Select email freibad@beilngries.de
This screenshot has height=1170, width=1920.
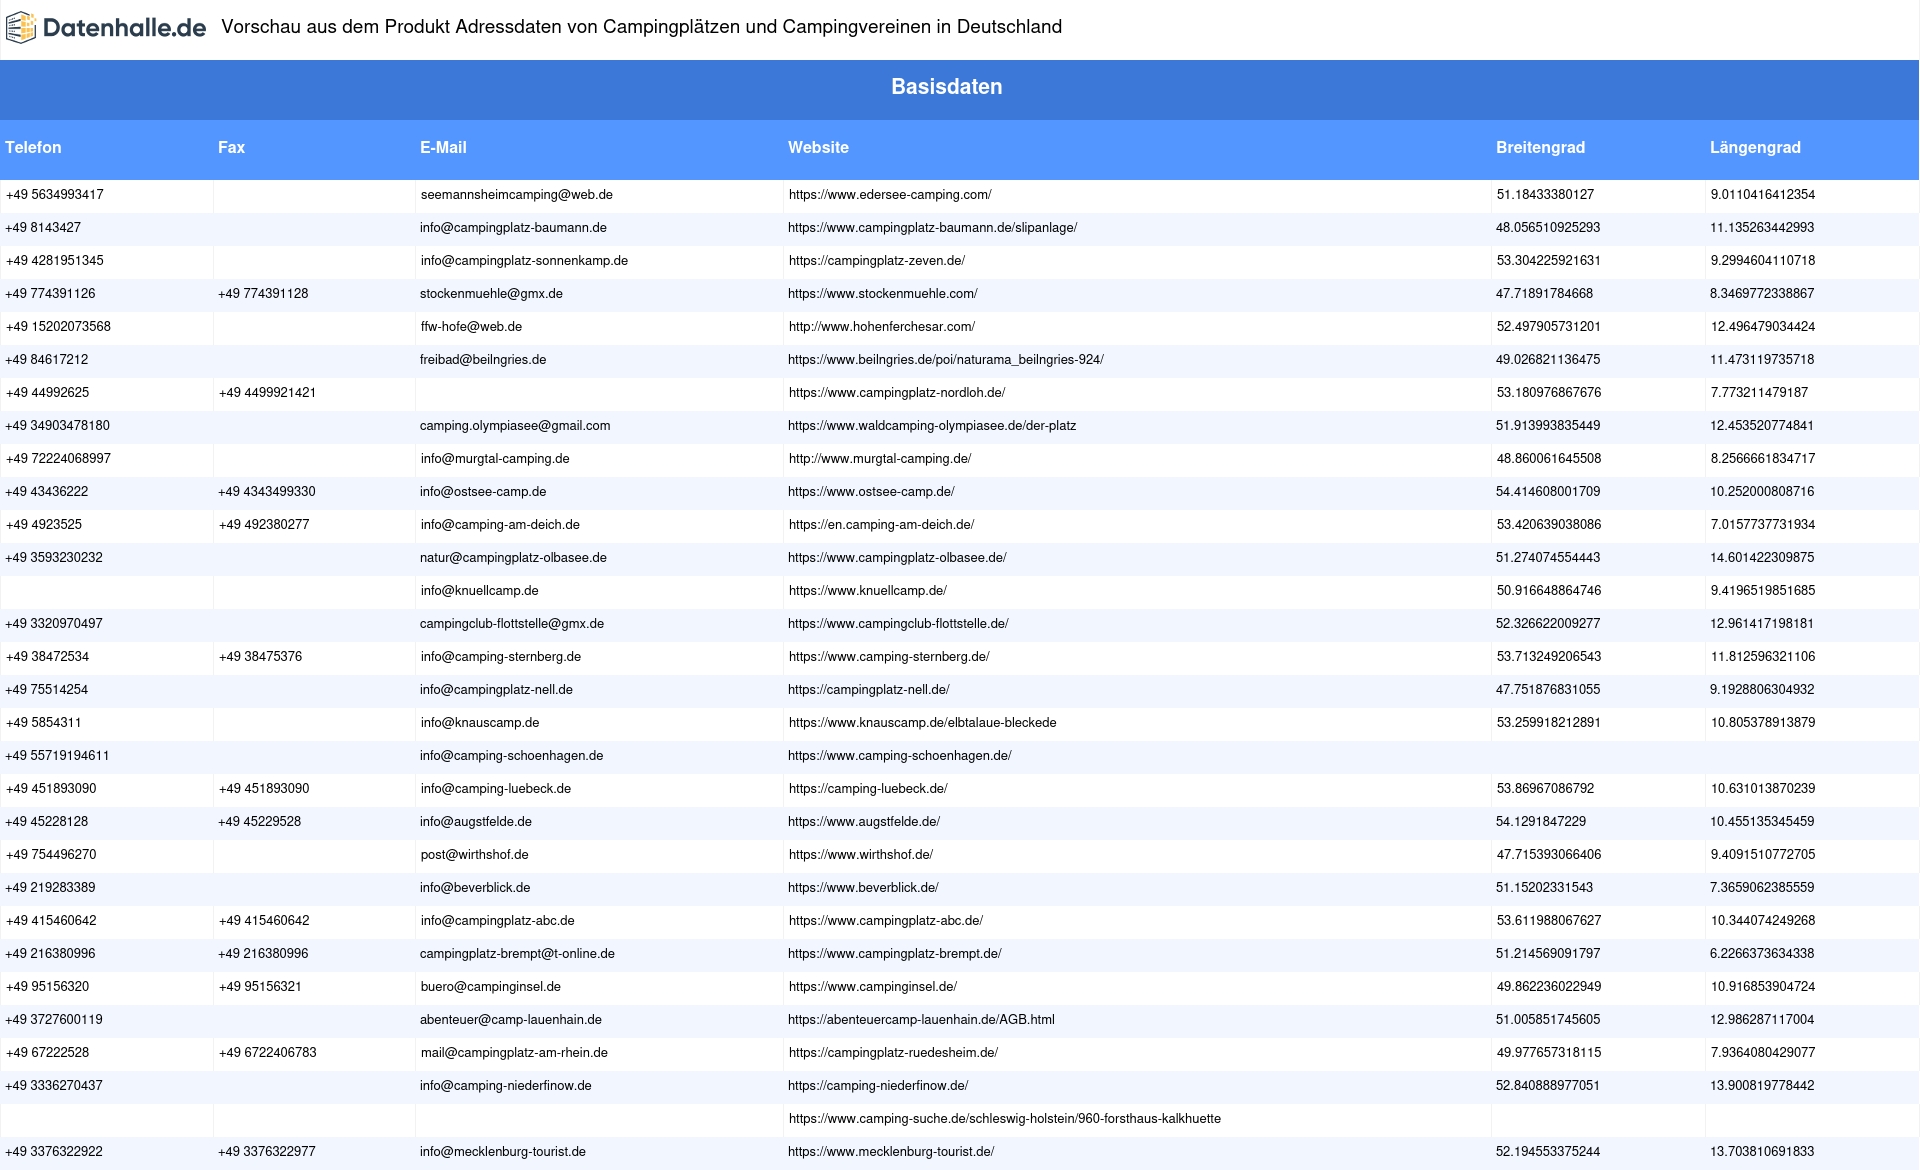tap(483, 360)
